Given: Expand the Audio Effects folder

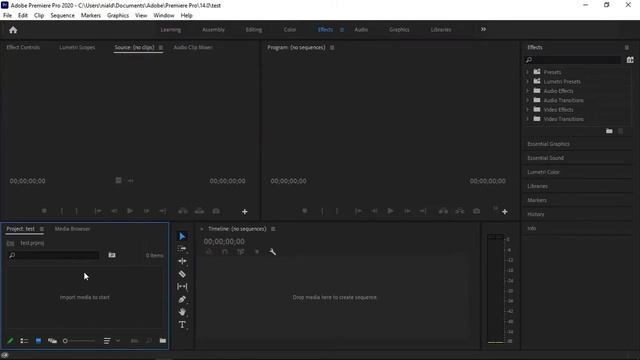Looking at the screenshot, I should [x=527, y=91].
